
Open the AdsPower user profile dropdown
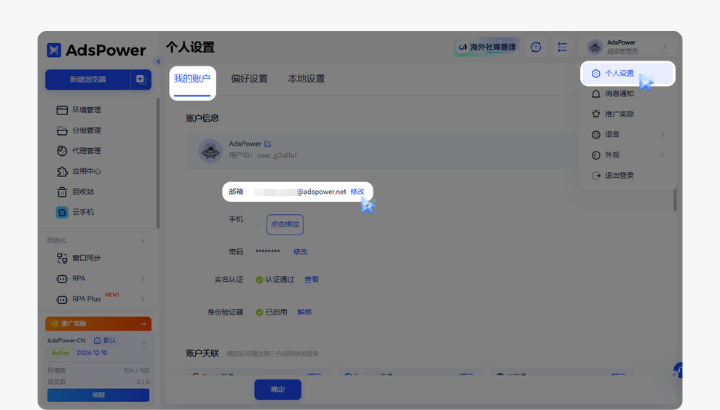pos(627,47)
